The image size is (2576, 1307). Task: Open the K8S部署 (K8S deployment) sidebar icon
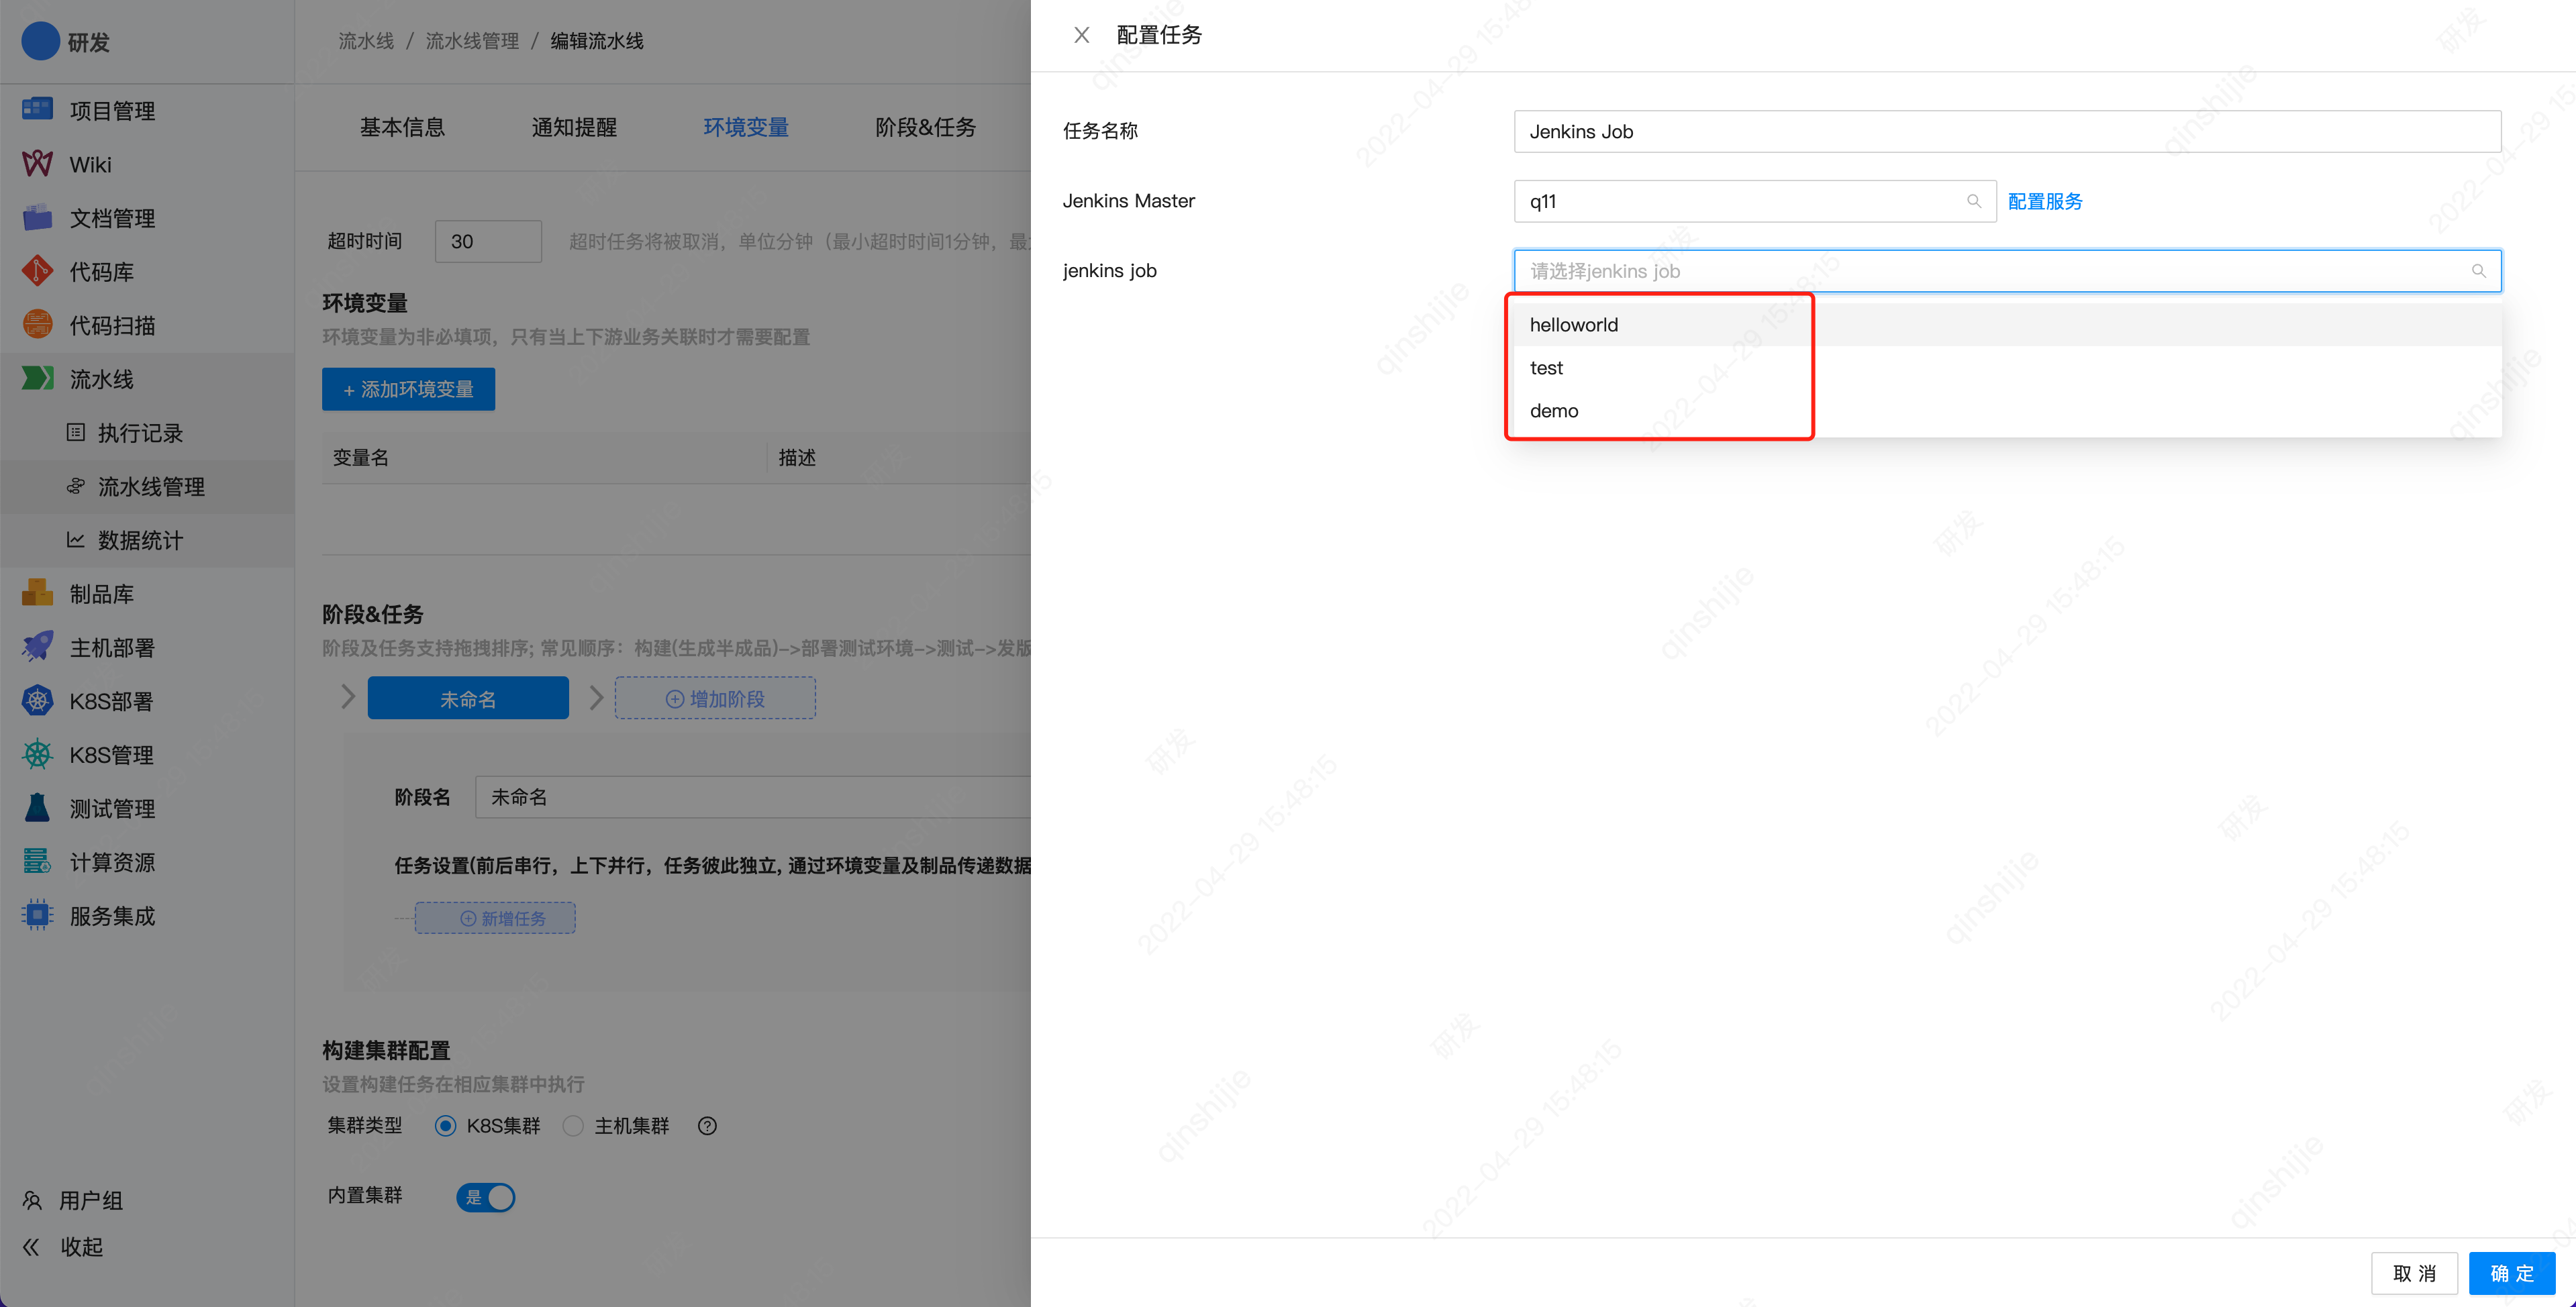[x=37, y=700]
